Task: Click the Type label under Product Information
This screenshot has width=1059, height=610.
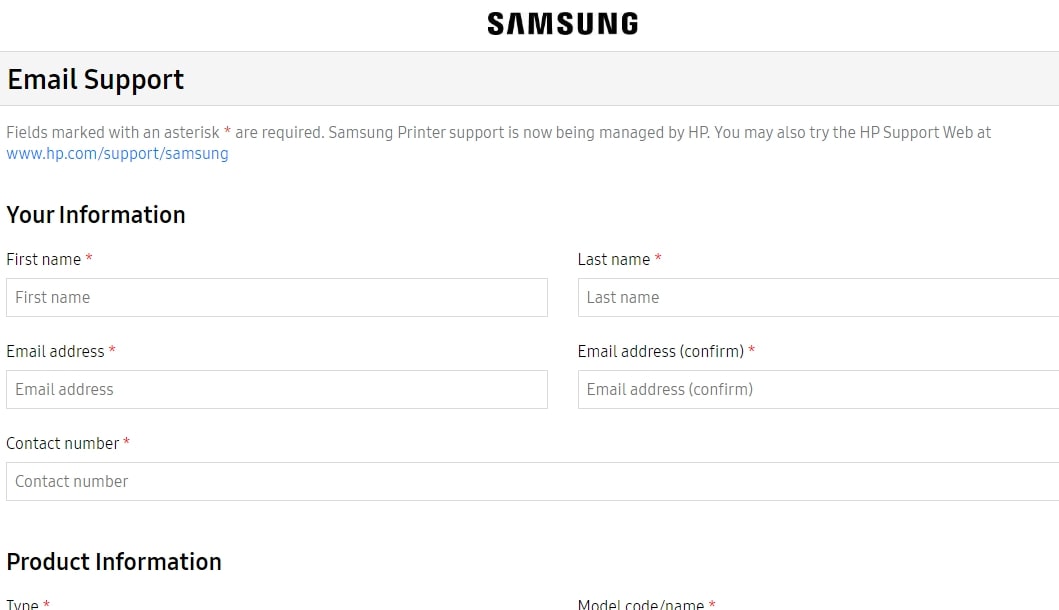Action: (x=22, y=604)
